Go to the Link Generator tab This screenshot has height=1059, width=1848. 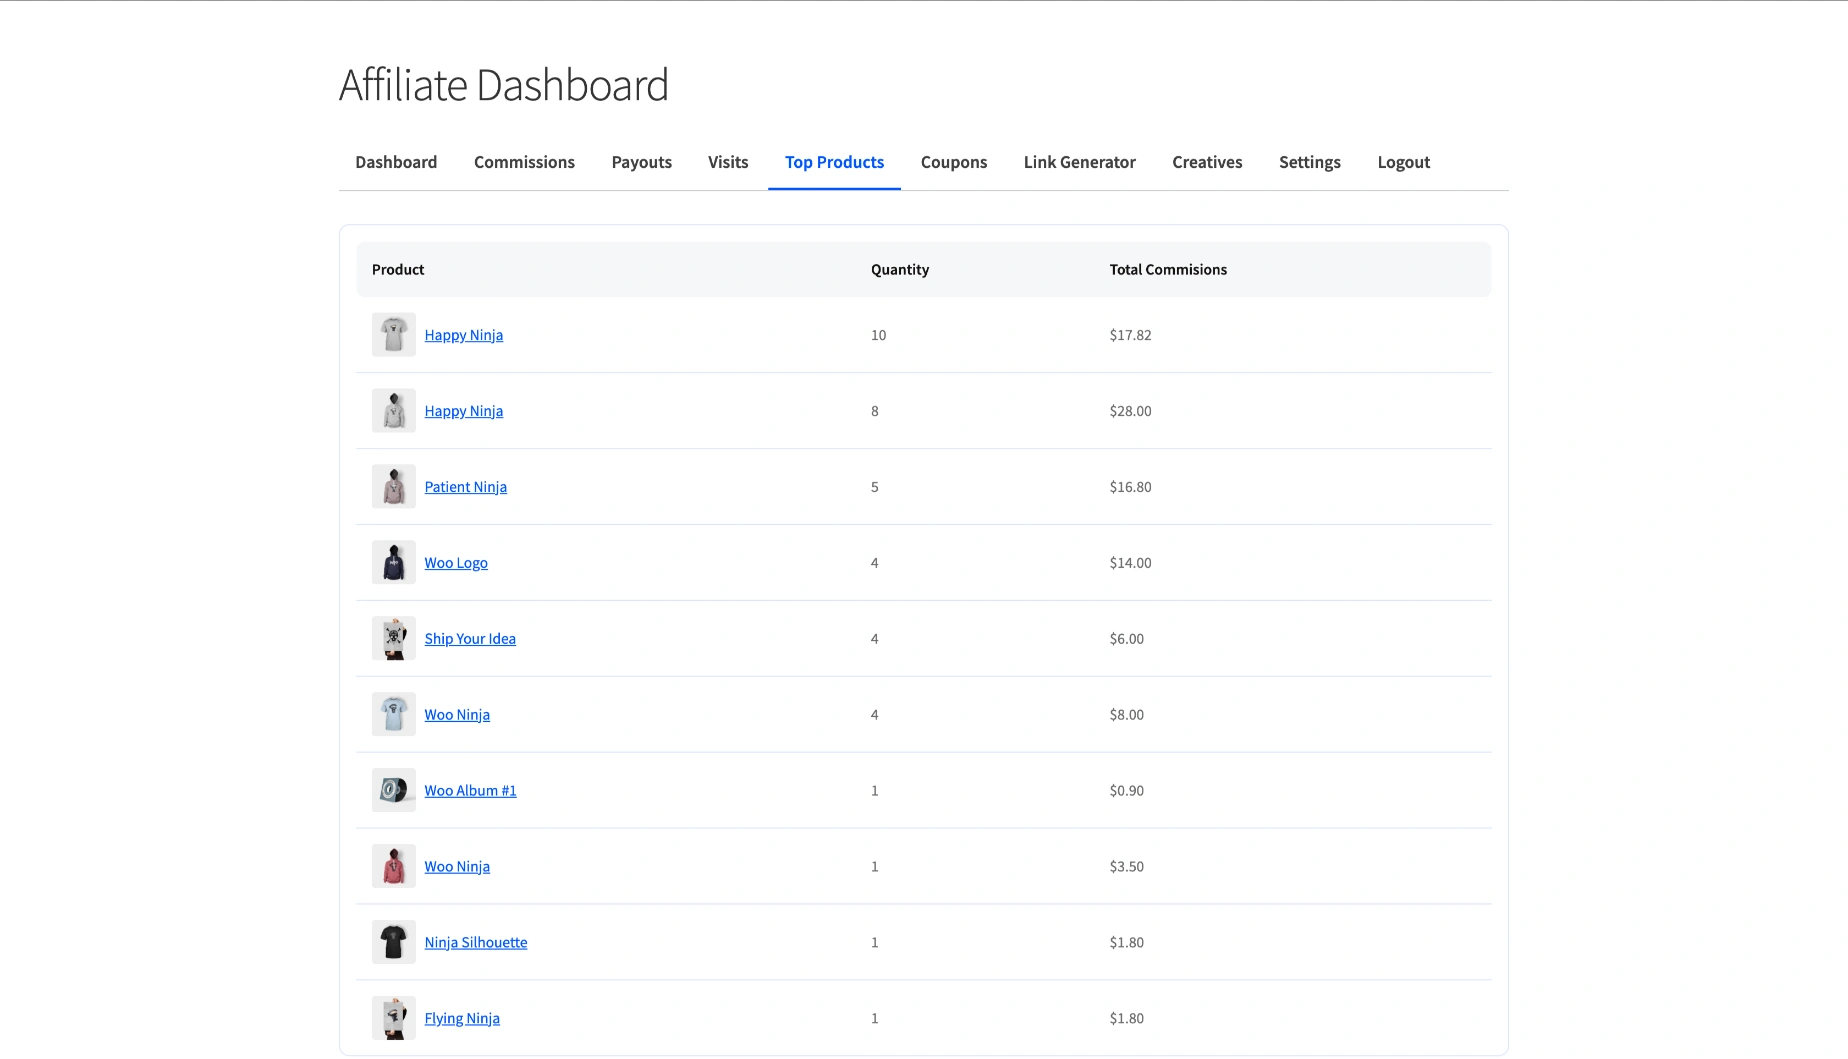pos(1079,162)
